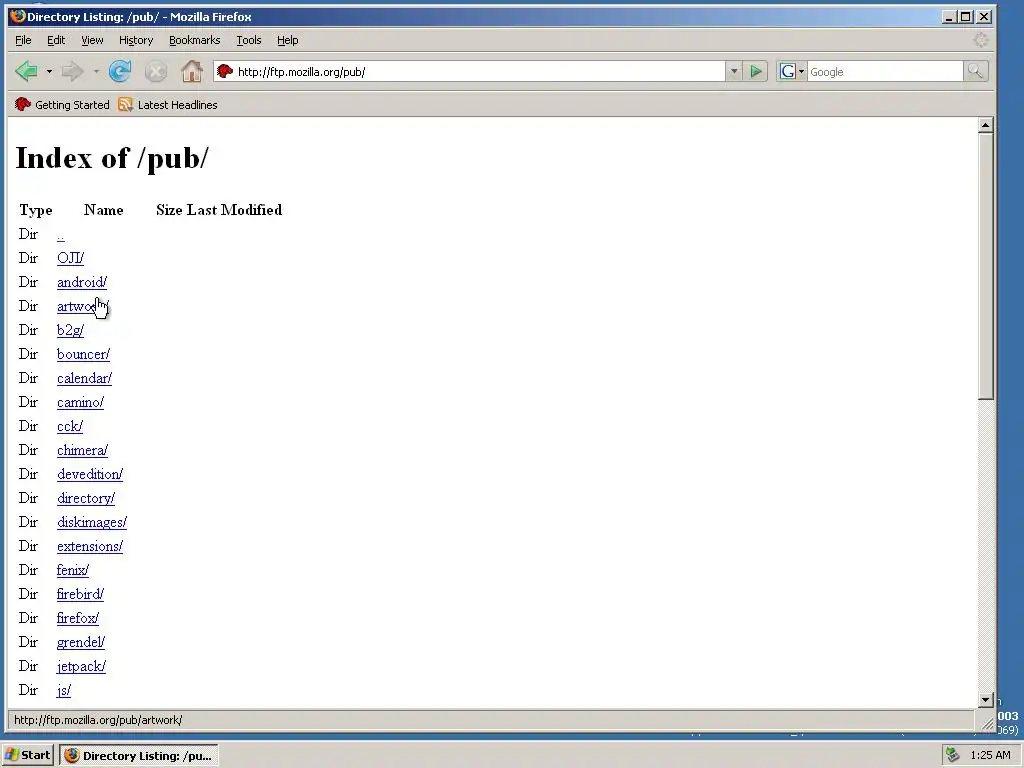Open the artwork/ directory link
This screenshot has height=768, width=1024.
tap(83, 306)
